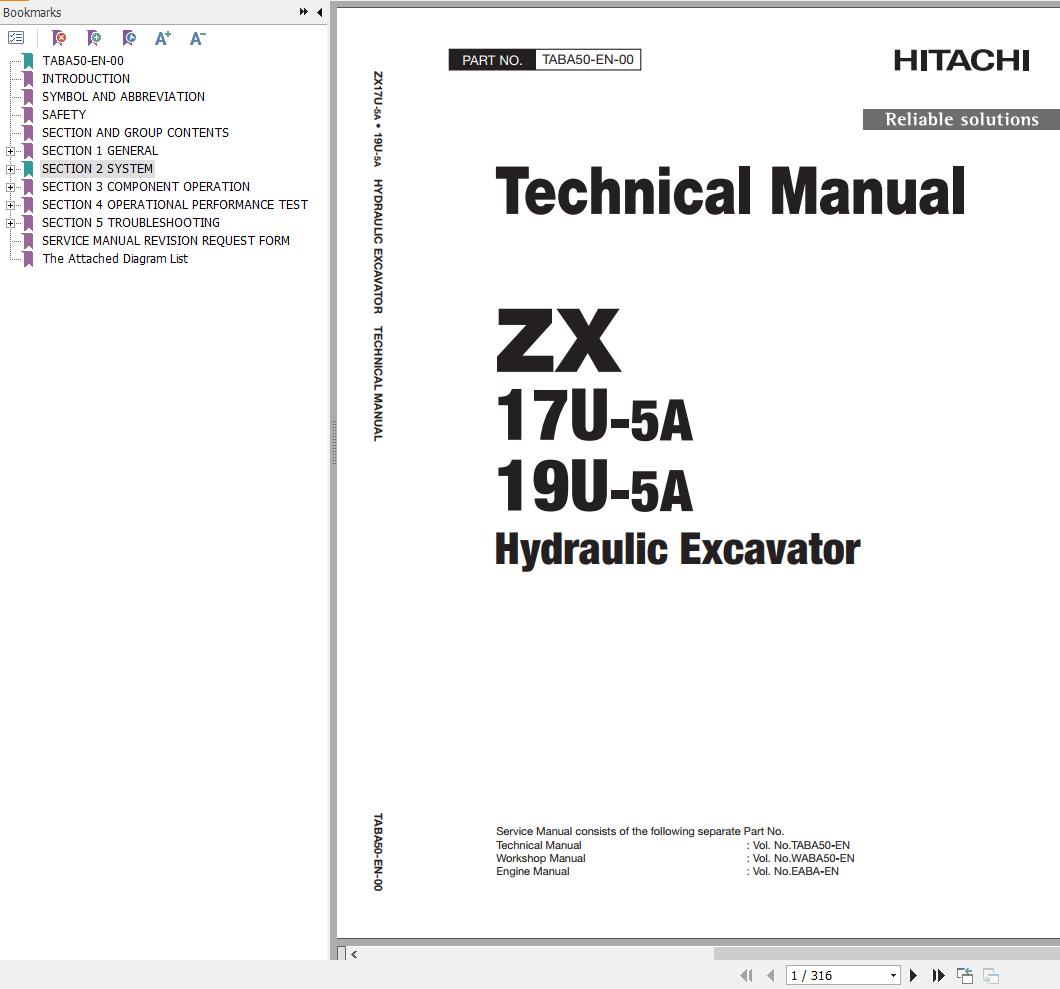Click the previous view icon

coord(965,975)
